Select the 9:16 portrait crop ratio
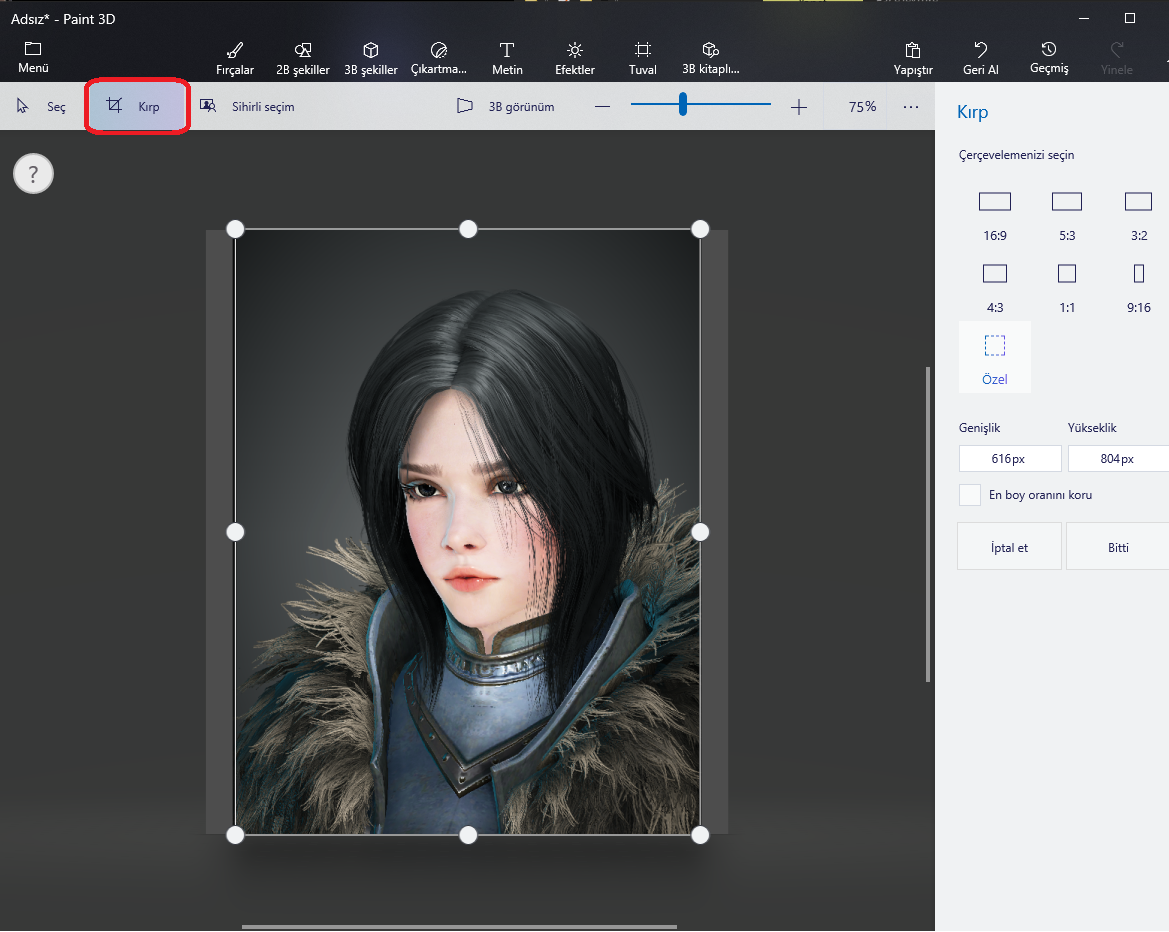This screenshot has height=932, width=1169. (x=1138, y=289)
